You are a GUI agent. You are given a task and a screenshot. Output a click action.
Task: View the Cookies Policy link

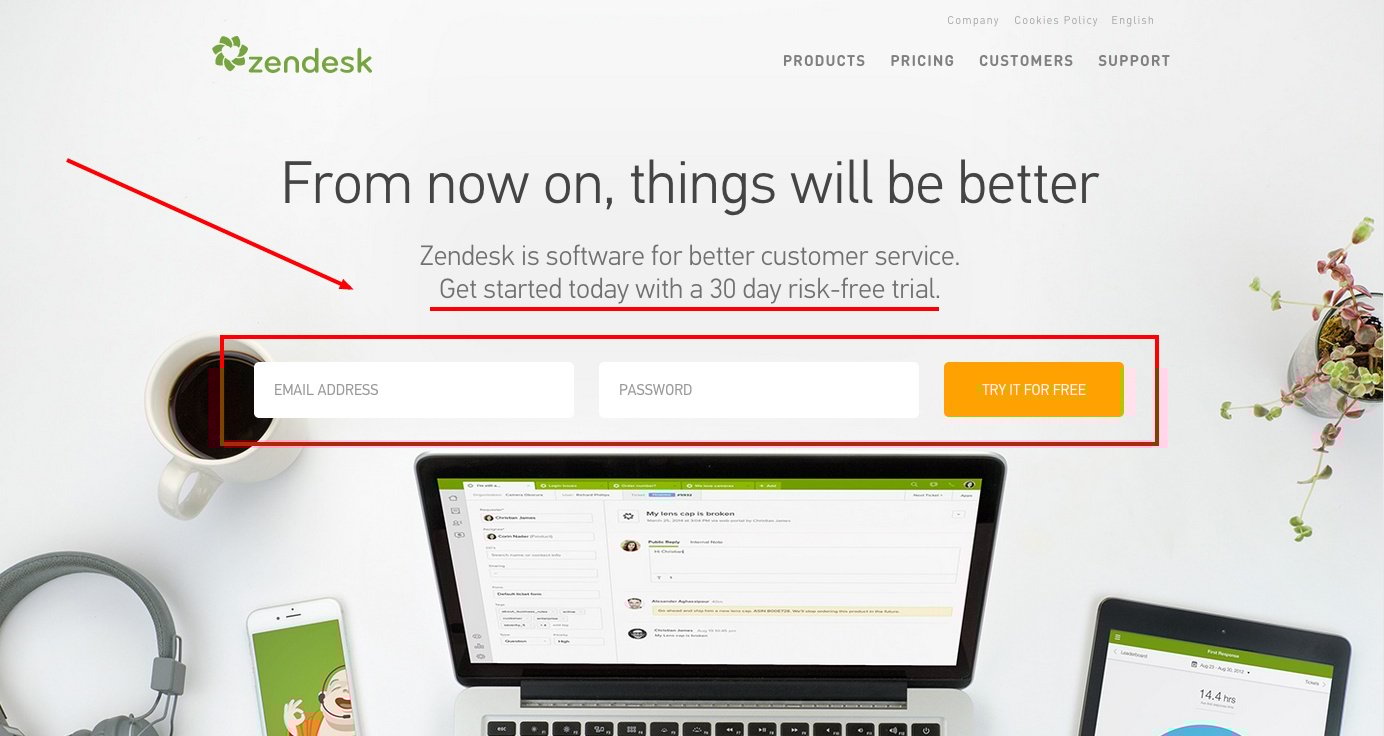pos(1056,20)
